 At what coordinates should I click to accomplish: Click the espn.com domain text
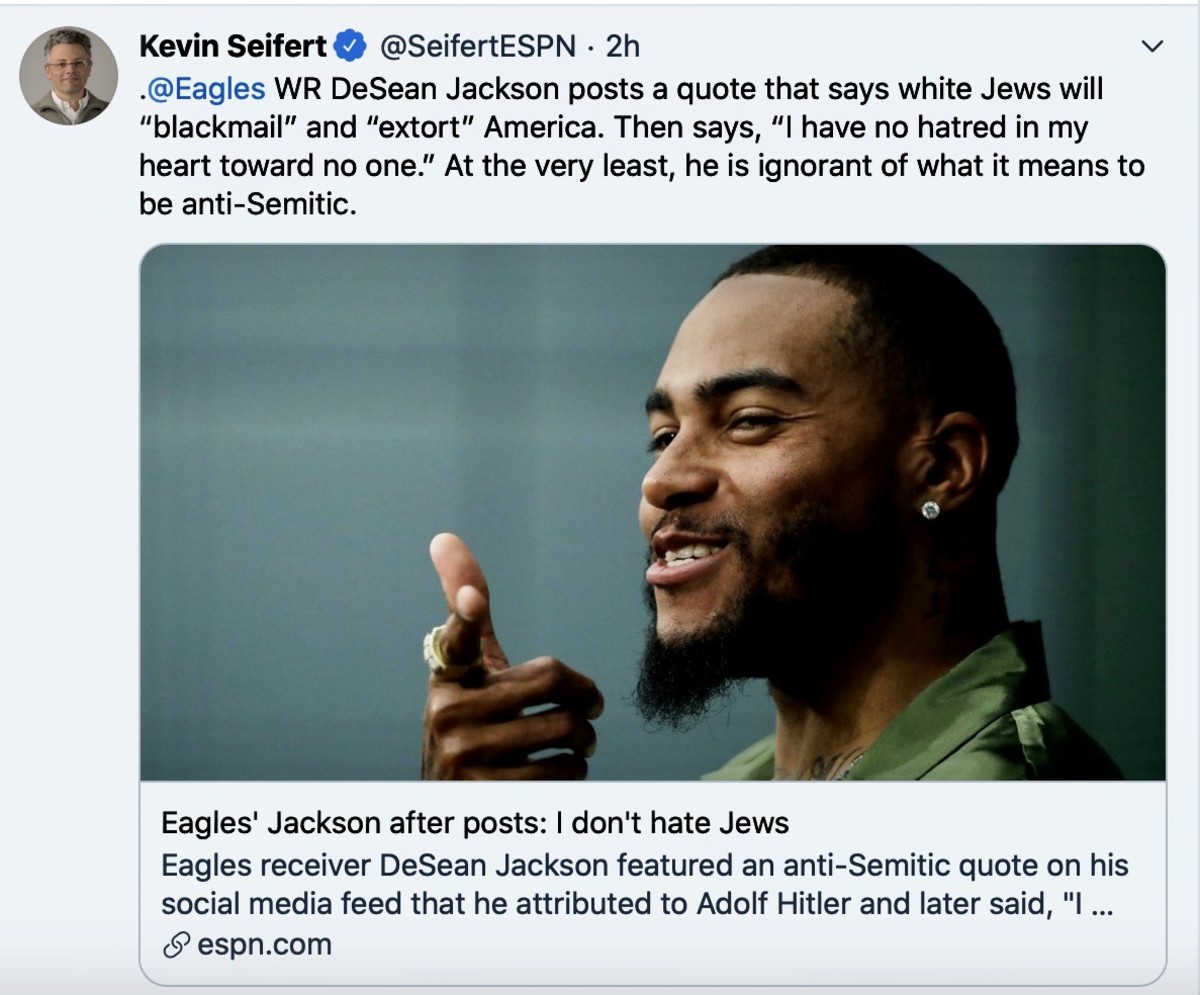tap(264, 944)
